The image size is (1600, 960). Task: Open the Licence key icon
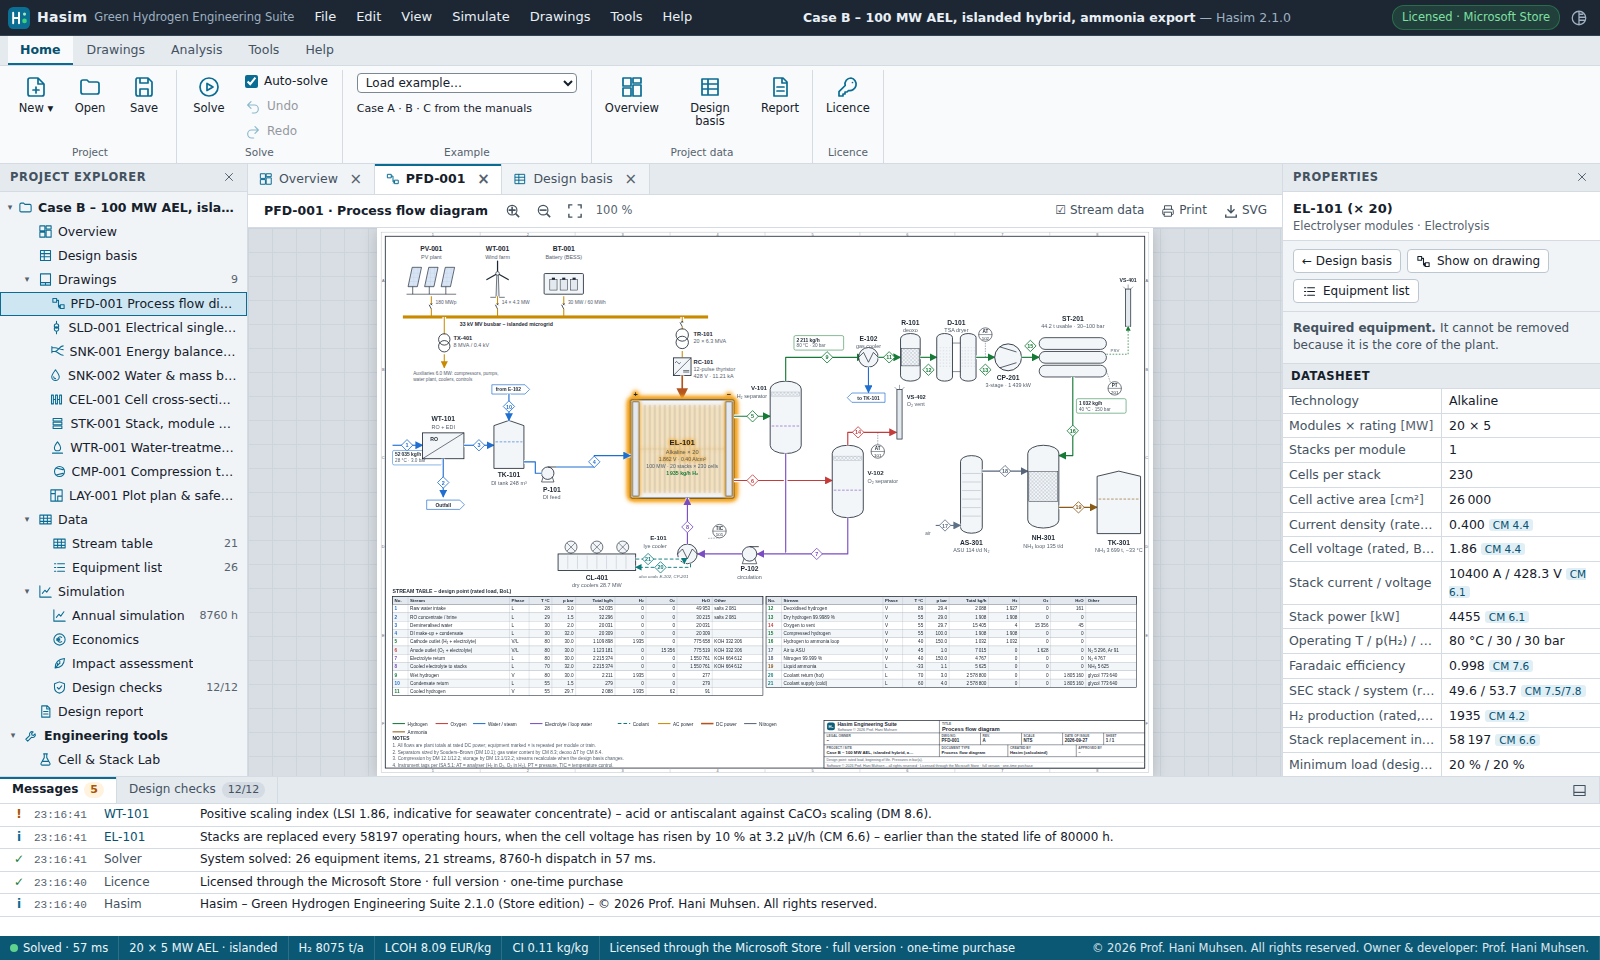point(848,88)
